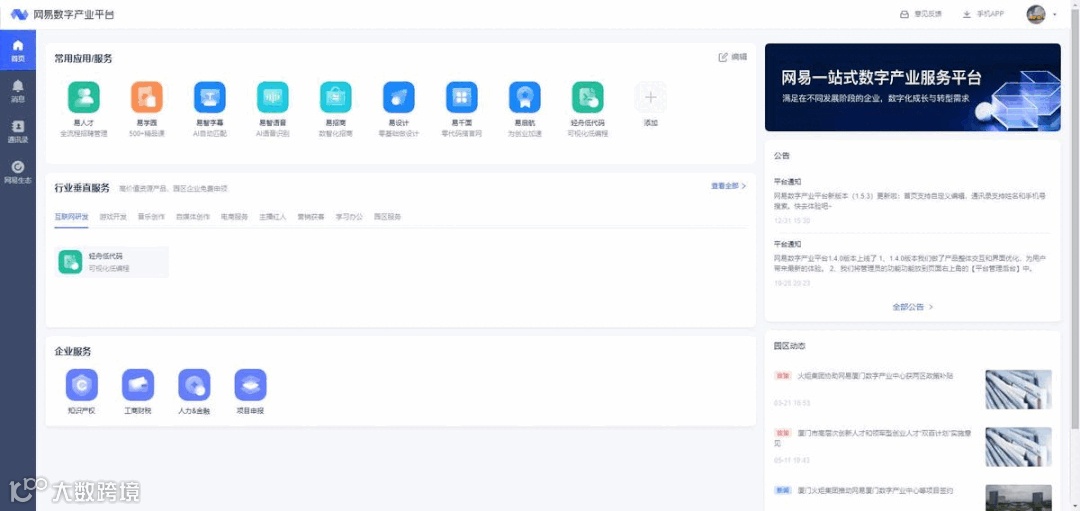Click the 手机APP download icon in header

[967, 14]
